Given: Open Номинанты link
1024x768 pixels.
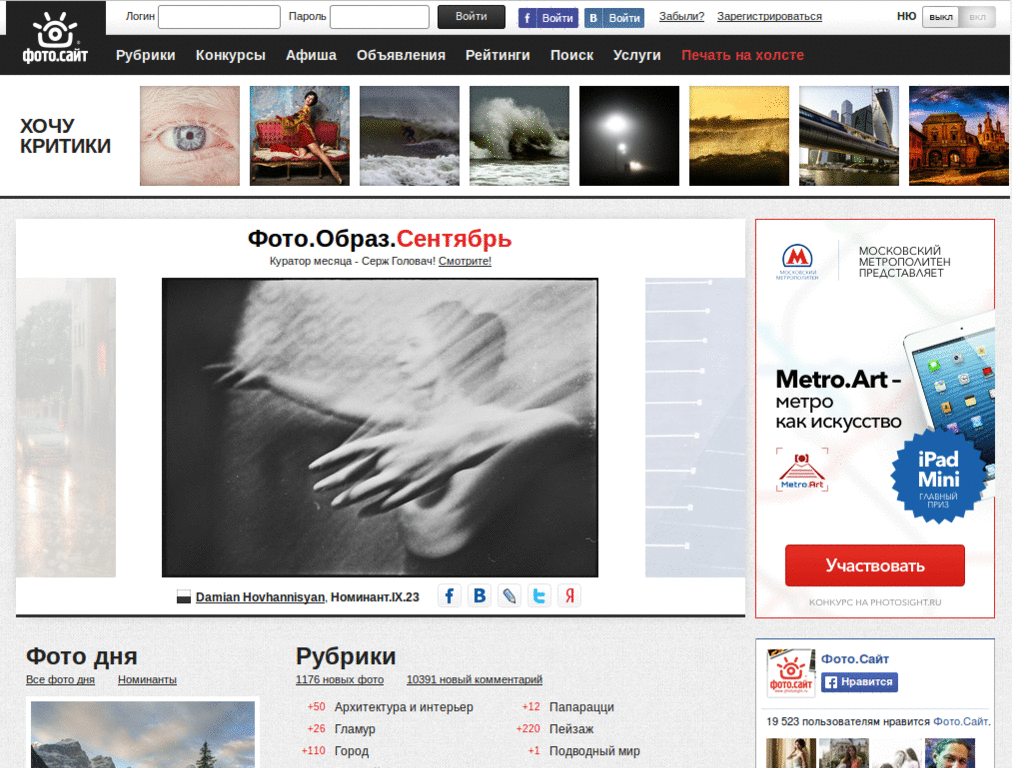Looking at the screenshot, I should point(147,680).
